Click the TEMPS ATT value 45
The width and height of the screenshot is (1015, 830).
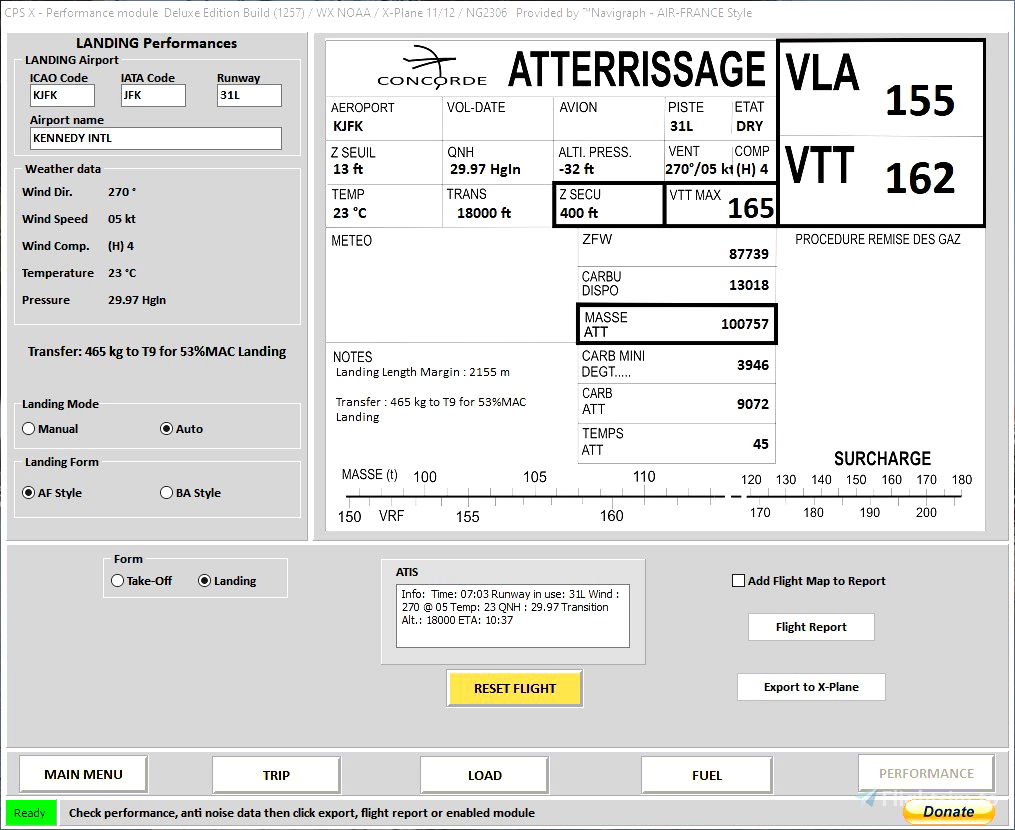pos(761,444)
